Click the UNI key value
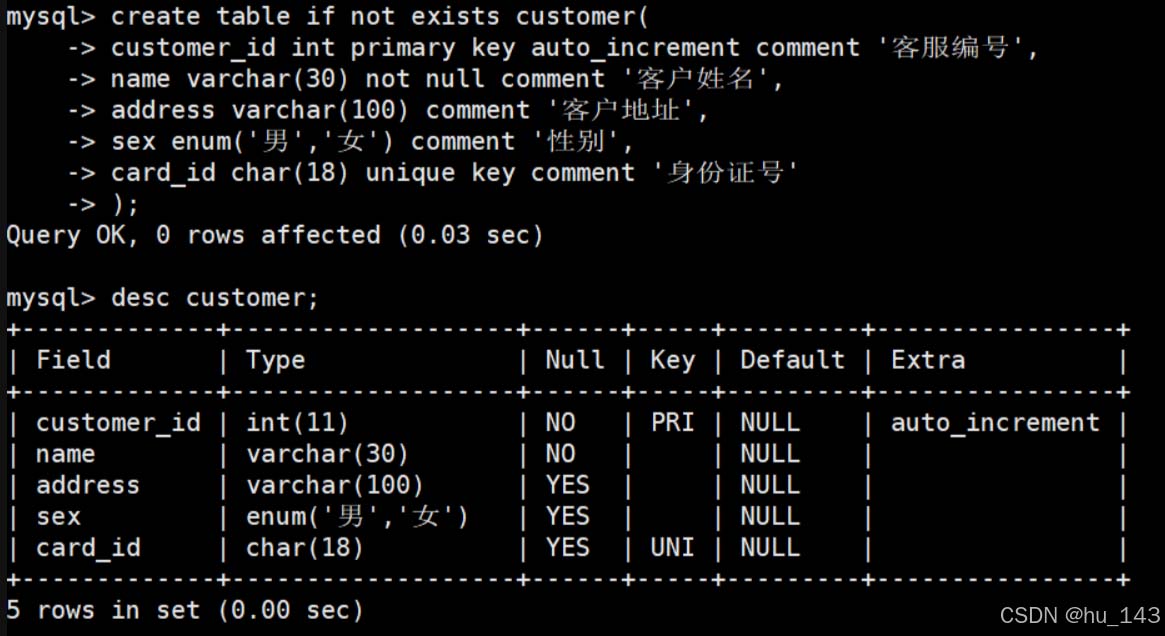Screen dimensions: 1165x636 point(672,548)
